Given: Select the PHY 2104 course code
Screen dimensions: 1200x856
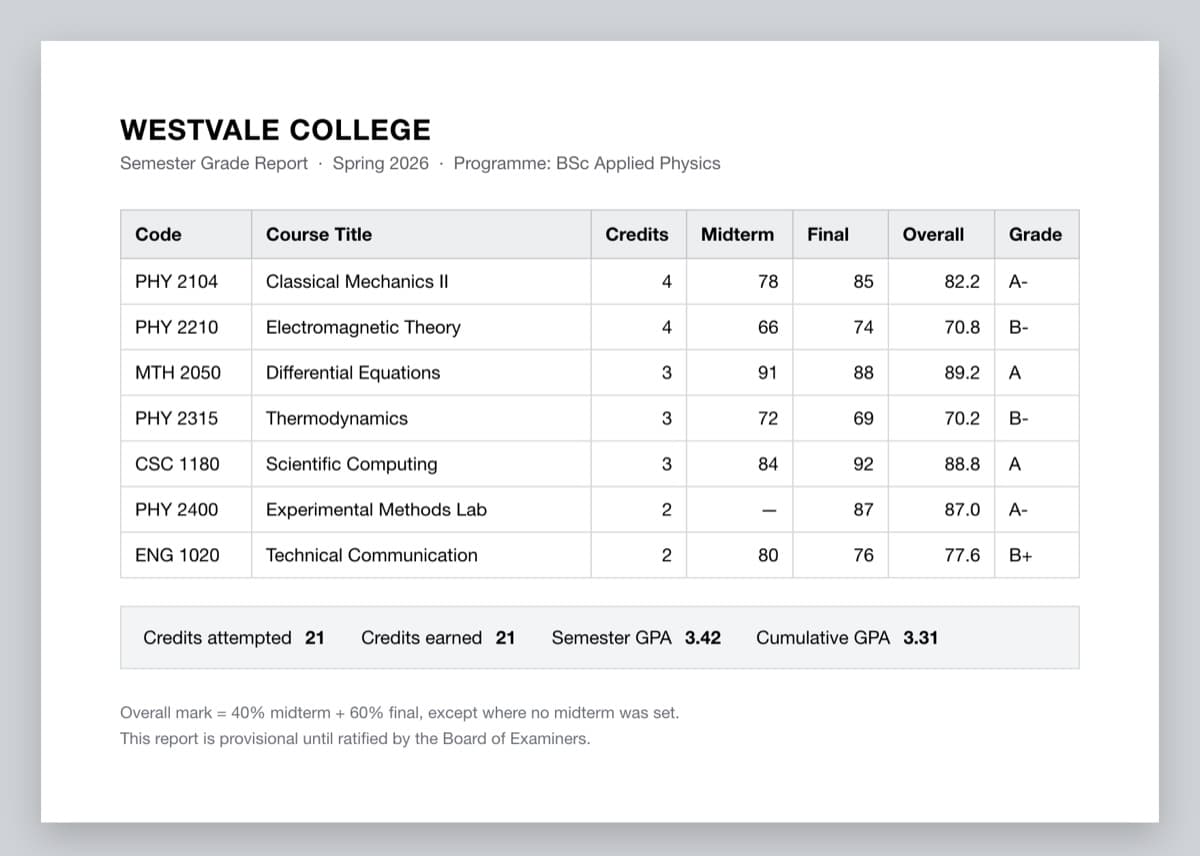Looking at the screenshot, I should click(x=176, y=282).
